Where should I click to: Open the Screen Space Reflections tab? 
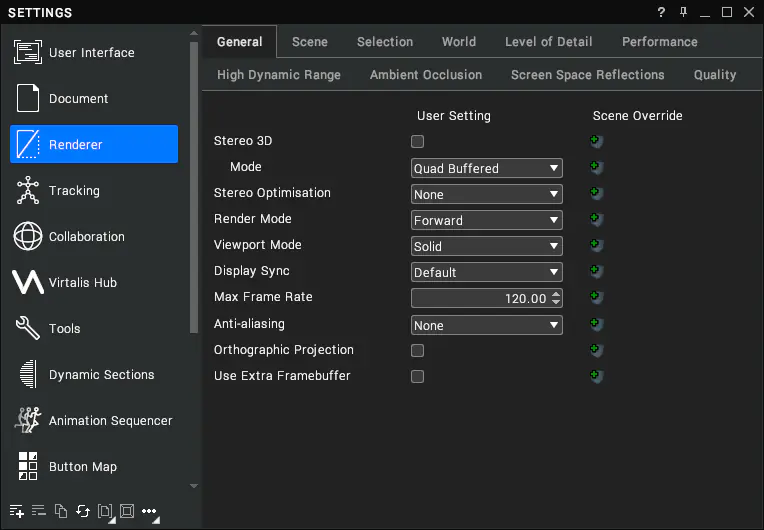(x=588, y=75)
